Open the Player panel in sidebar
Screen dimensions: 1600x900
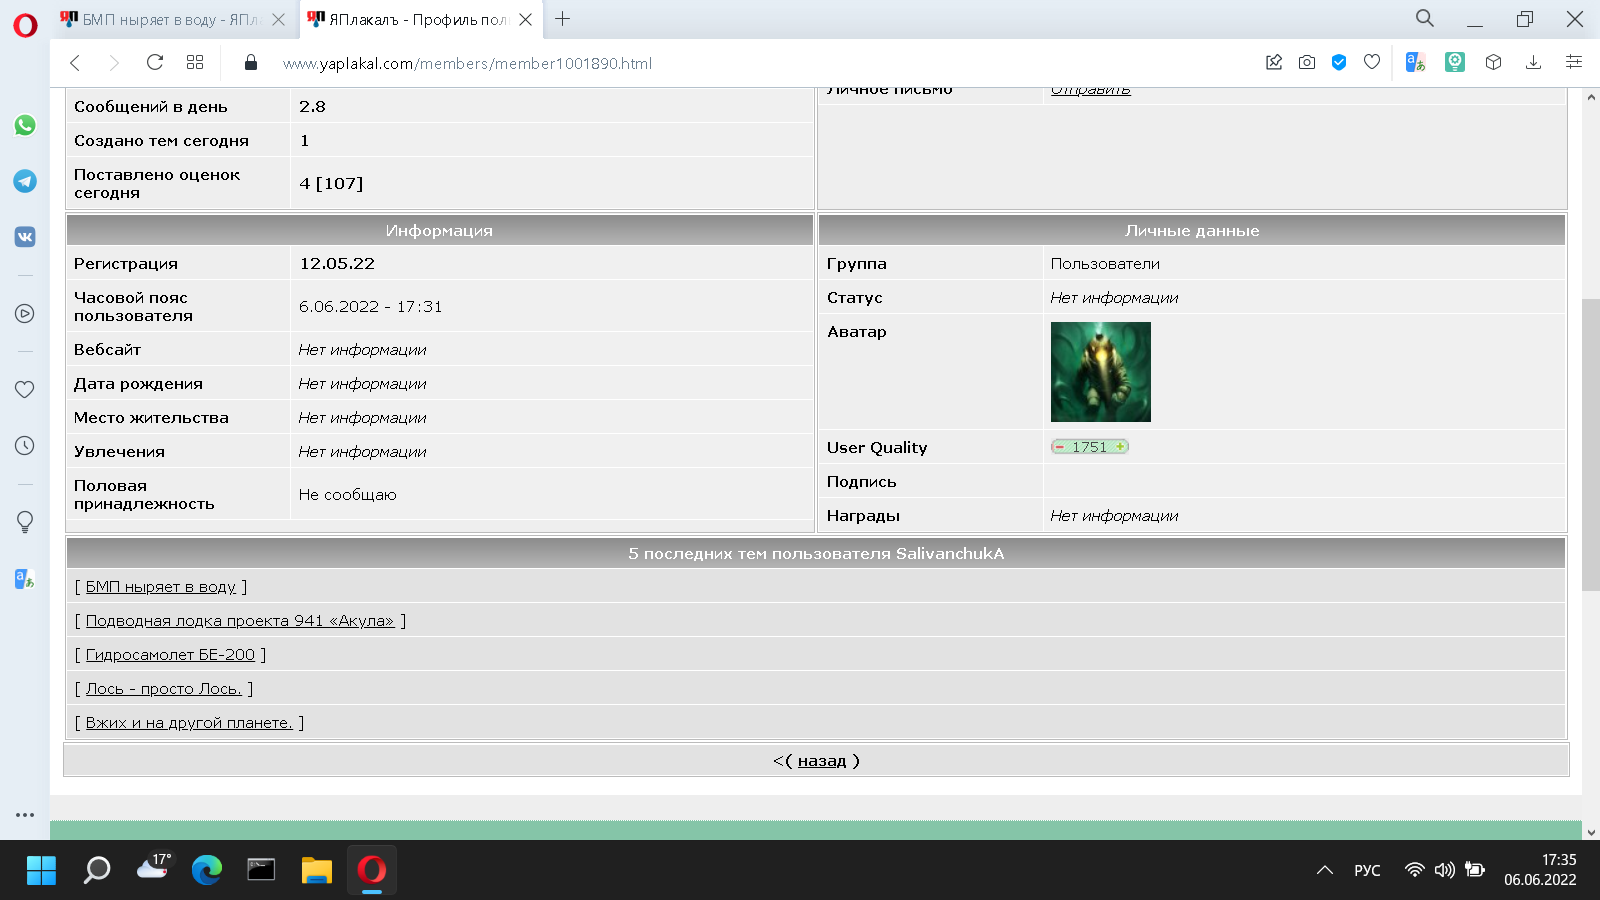[25, 313]
